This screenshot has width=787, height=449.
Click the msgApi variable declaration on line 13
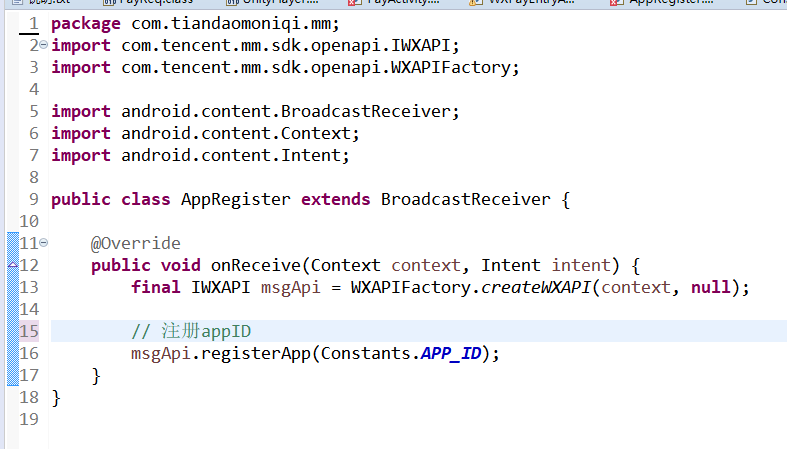click(290, 287)
